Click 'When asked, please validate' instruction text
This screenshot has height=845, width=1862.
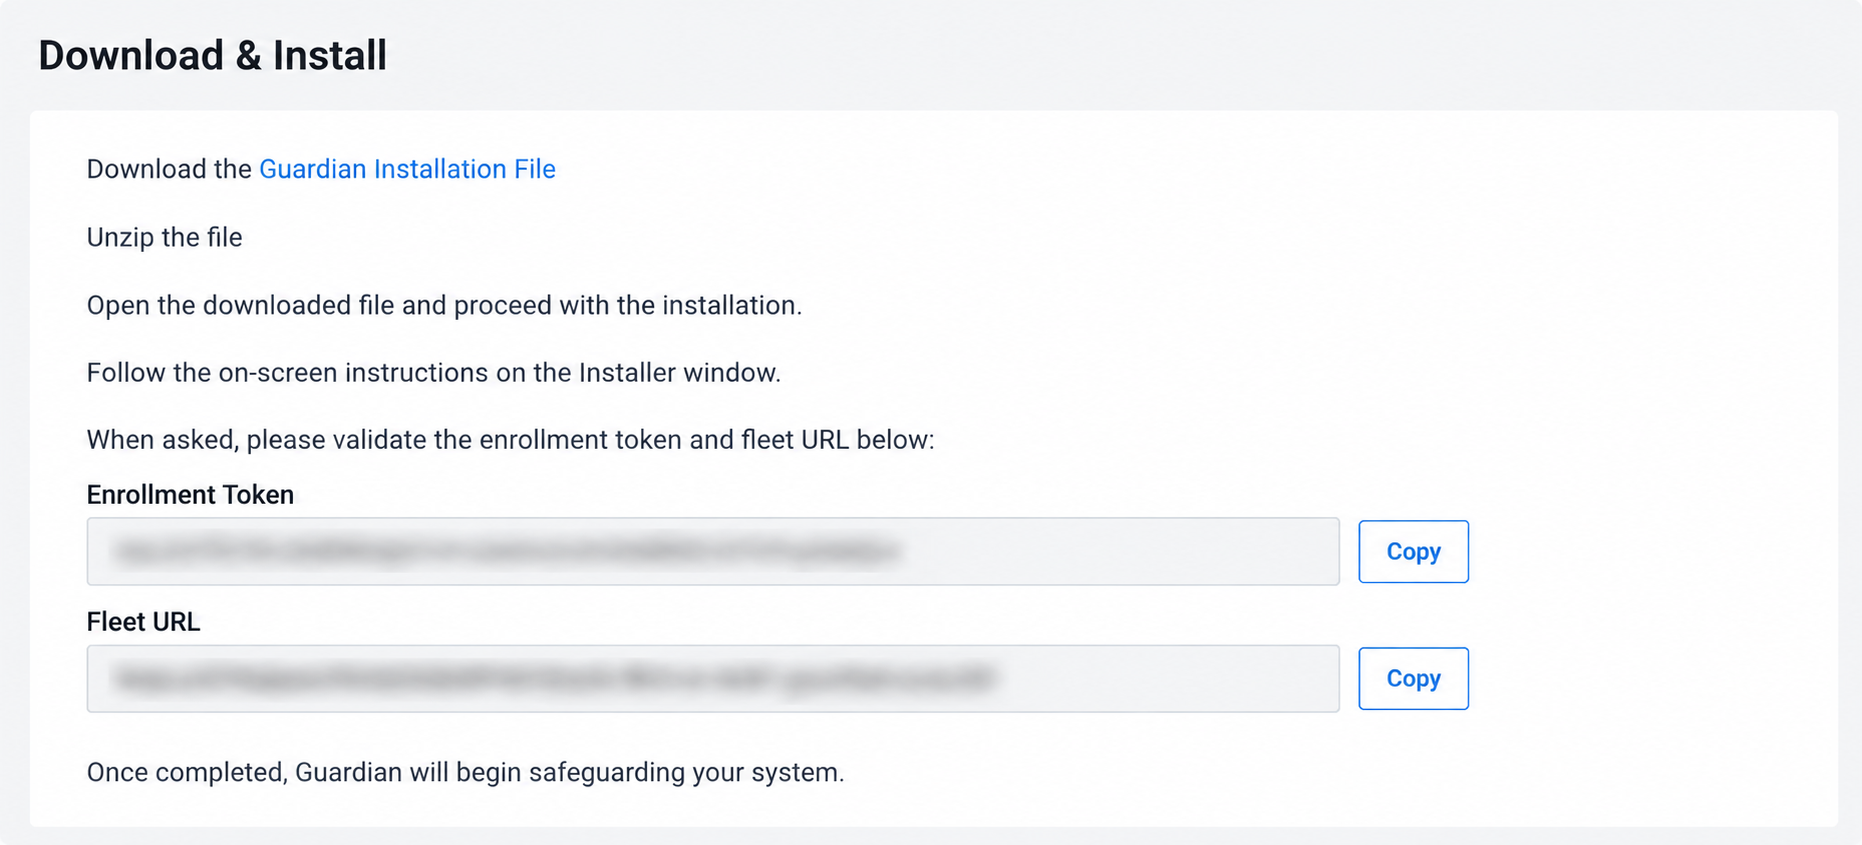click(x=510, y=440)
